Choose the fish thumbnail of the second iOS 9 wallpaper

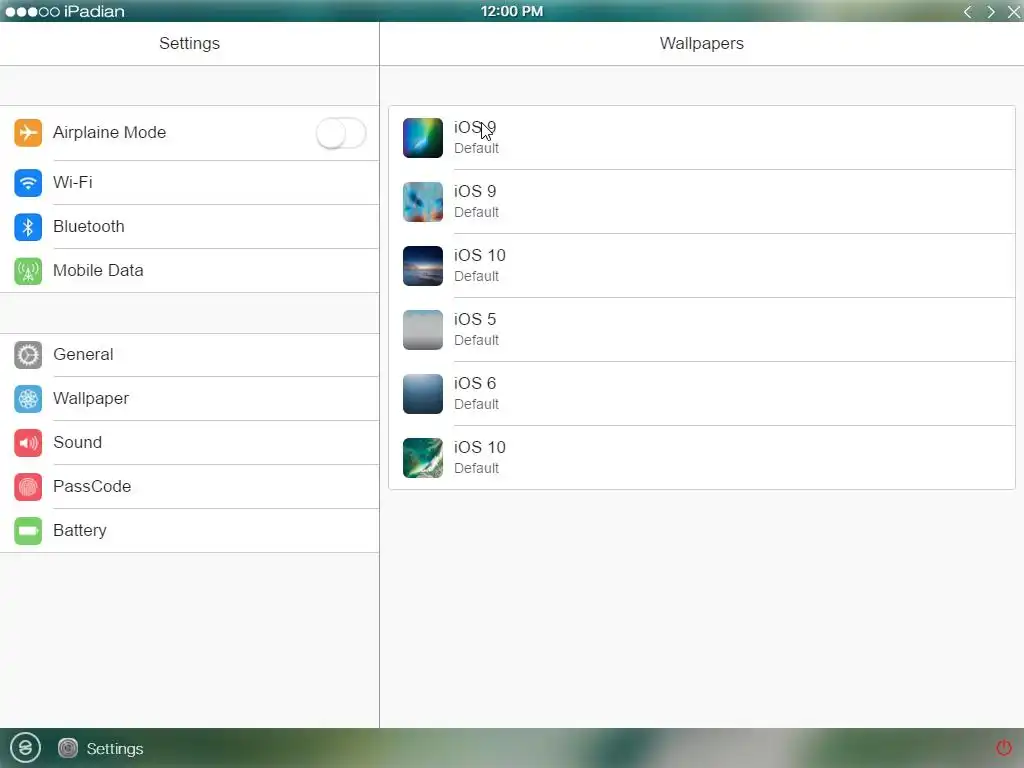click(x=423, y=202)
